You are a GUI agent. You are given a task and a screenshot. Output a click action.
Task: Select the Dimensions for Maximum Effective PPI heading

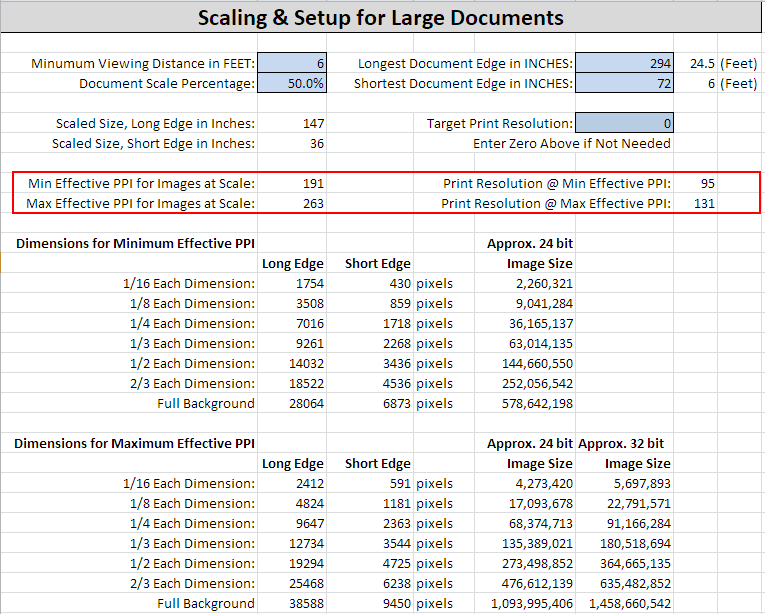click(x=134, y=443)
